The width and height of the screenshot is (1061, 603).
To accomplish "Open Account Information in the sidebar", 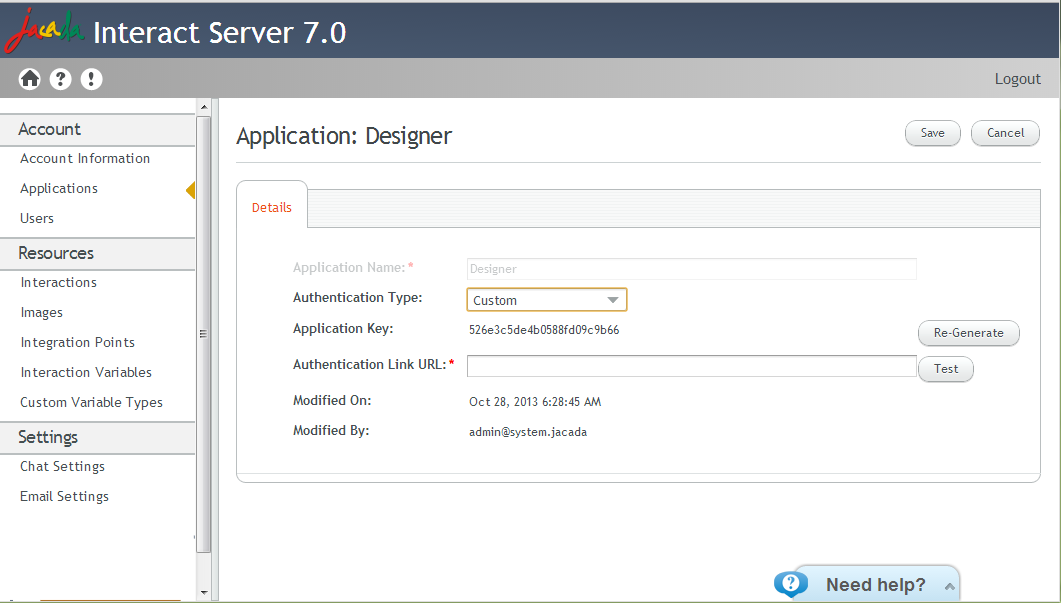I will pyautogui.click(x=85, y=158).
